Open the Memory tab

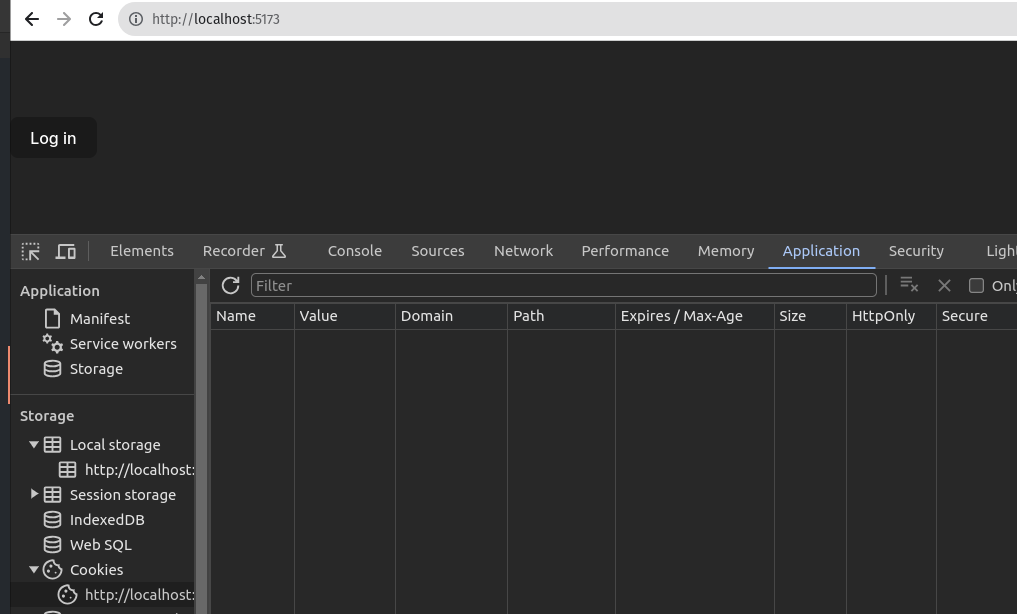click(726, 251)
